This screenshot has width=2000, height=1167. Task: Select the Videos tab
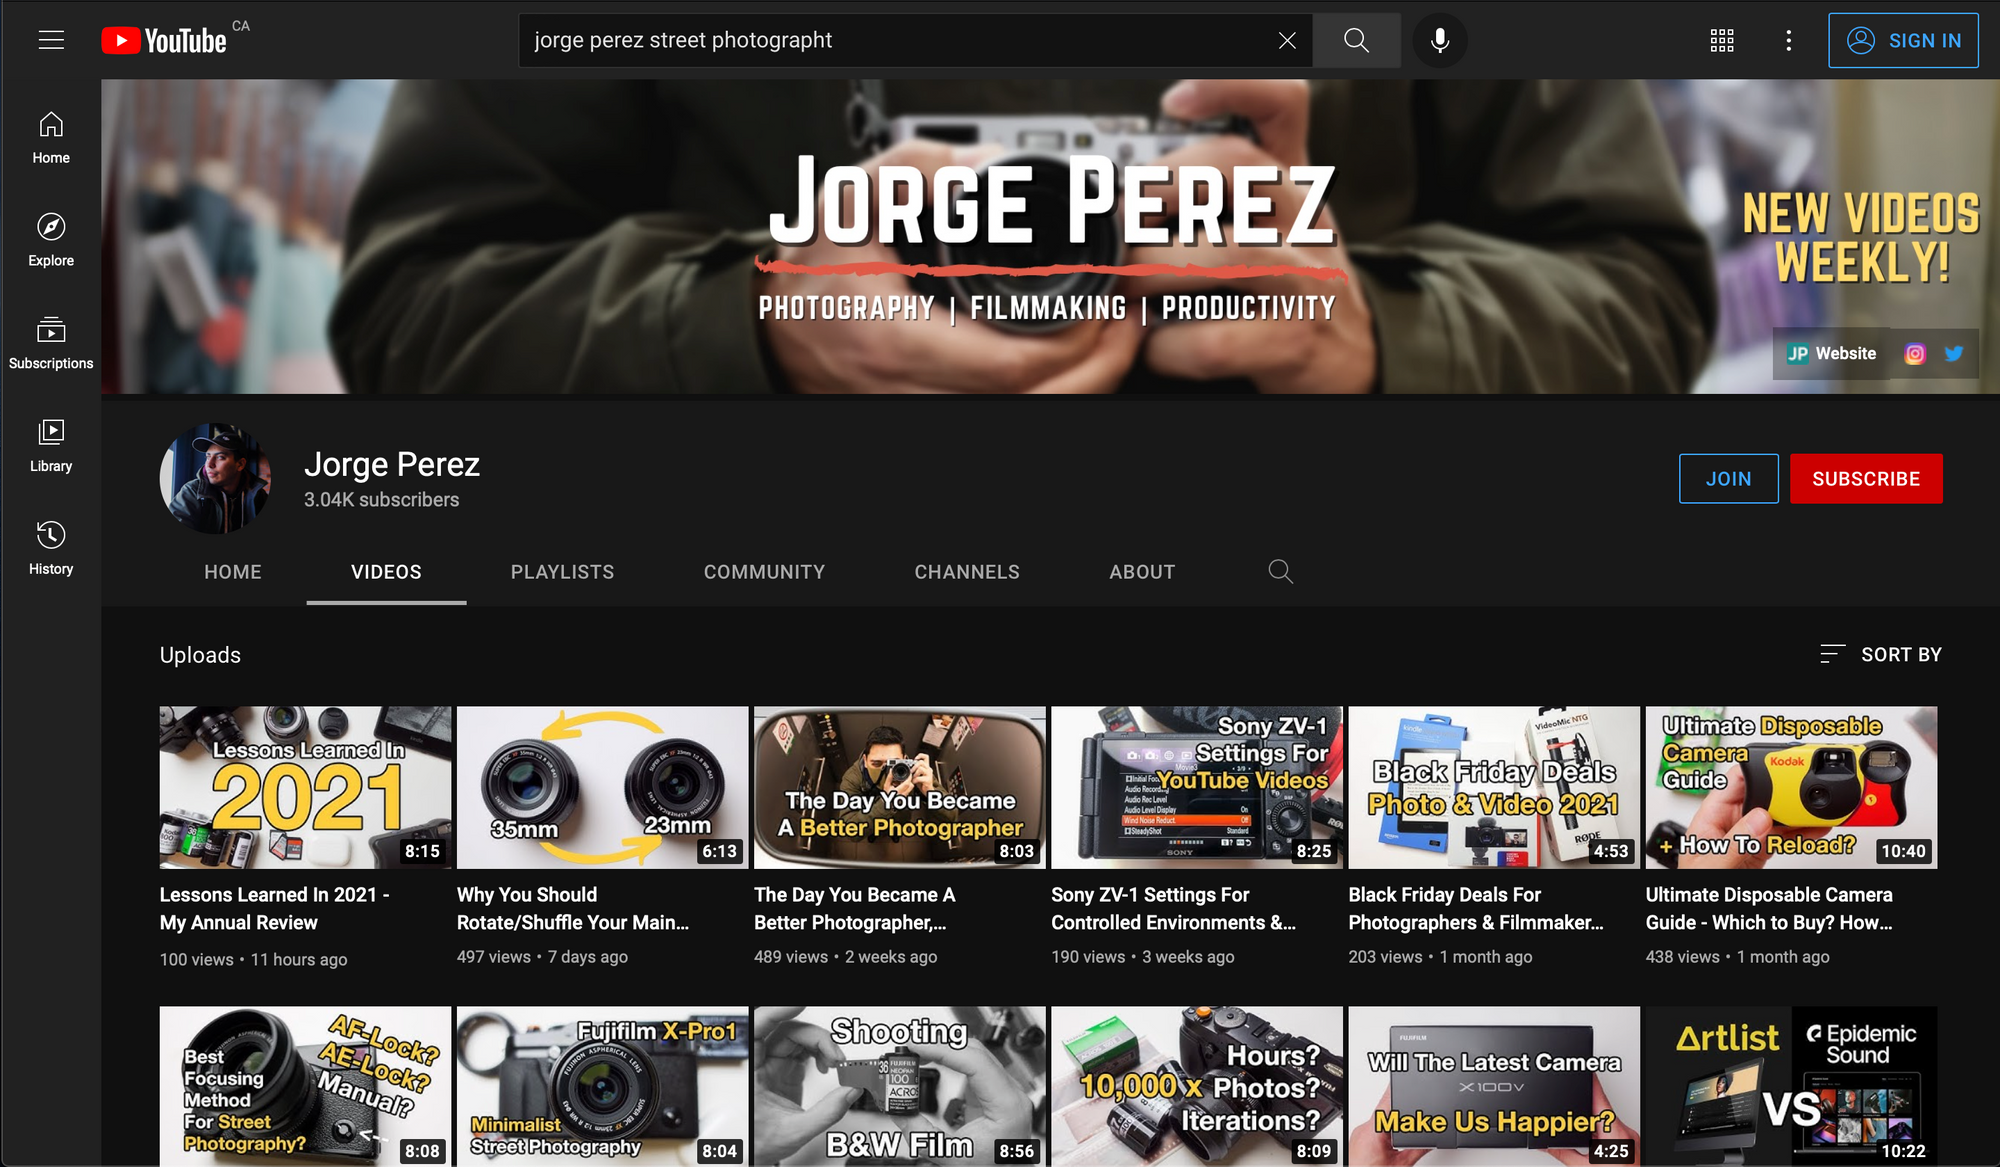(386, 572)
